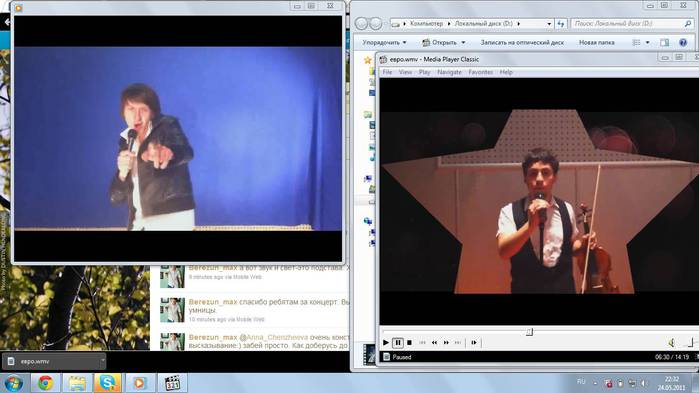Expand the Упорядочить dropdown

pos(384,42)
